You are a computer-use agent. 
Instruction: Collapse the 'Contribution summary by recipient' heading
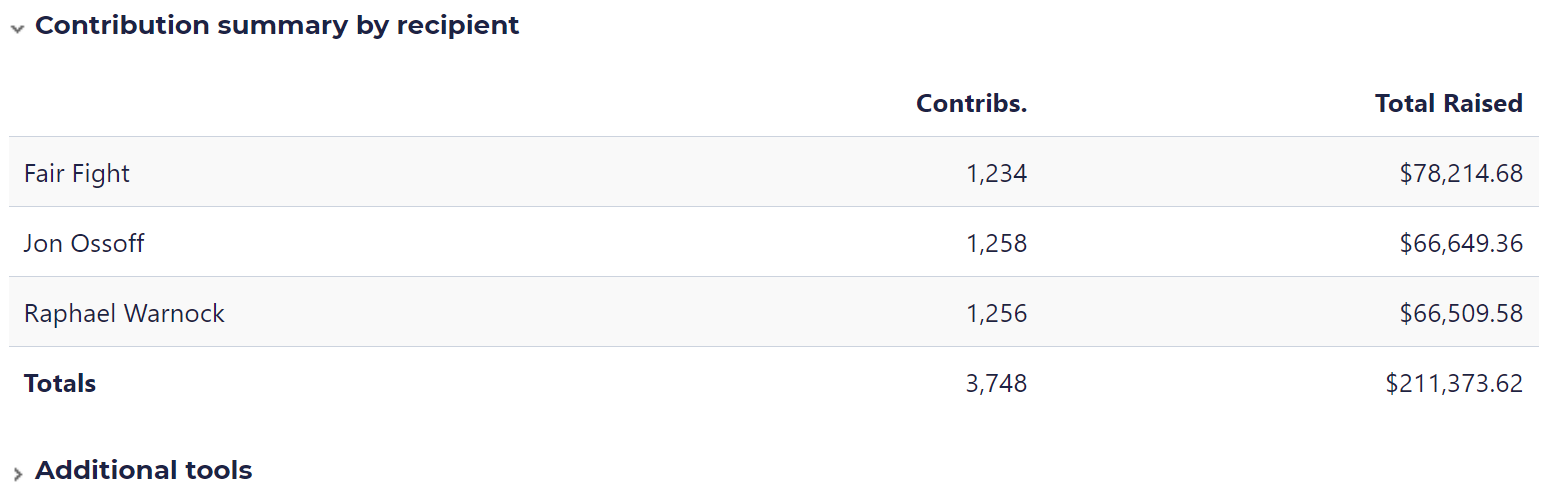click(277, 26)
